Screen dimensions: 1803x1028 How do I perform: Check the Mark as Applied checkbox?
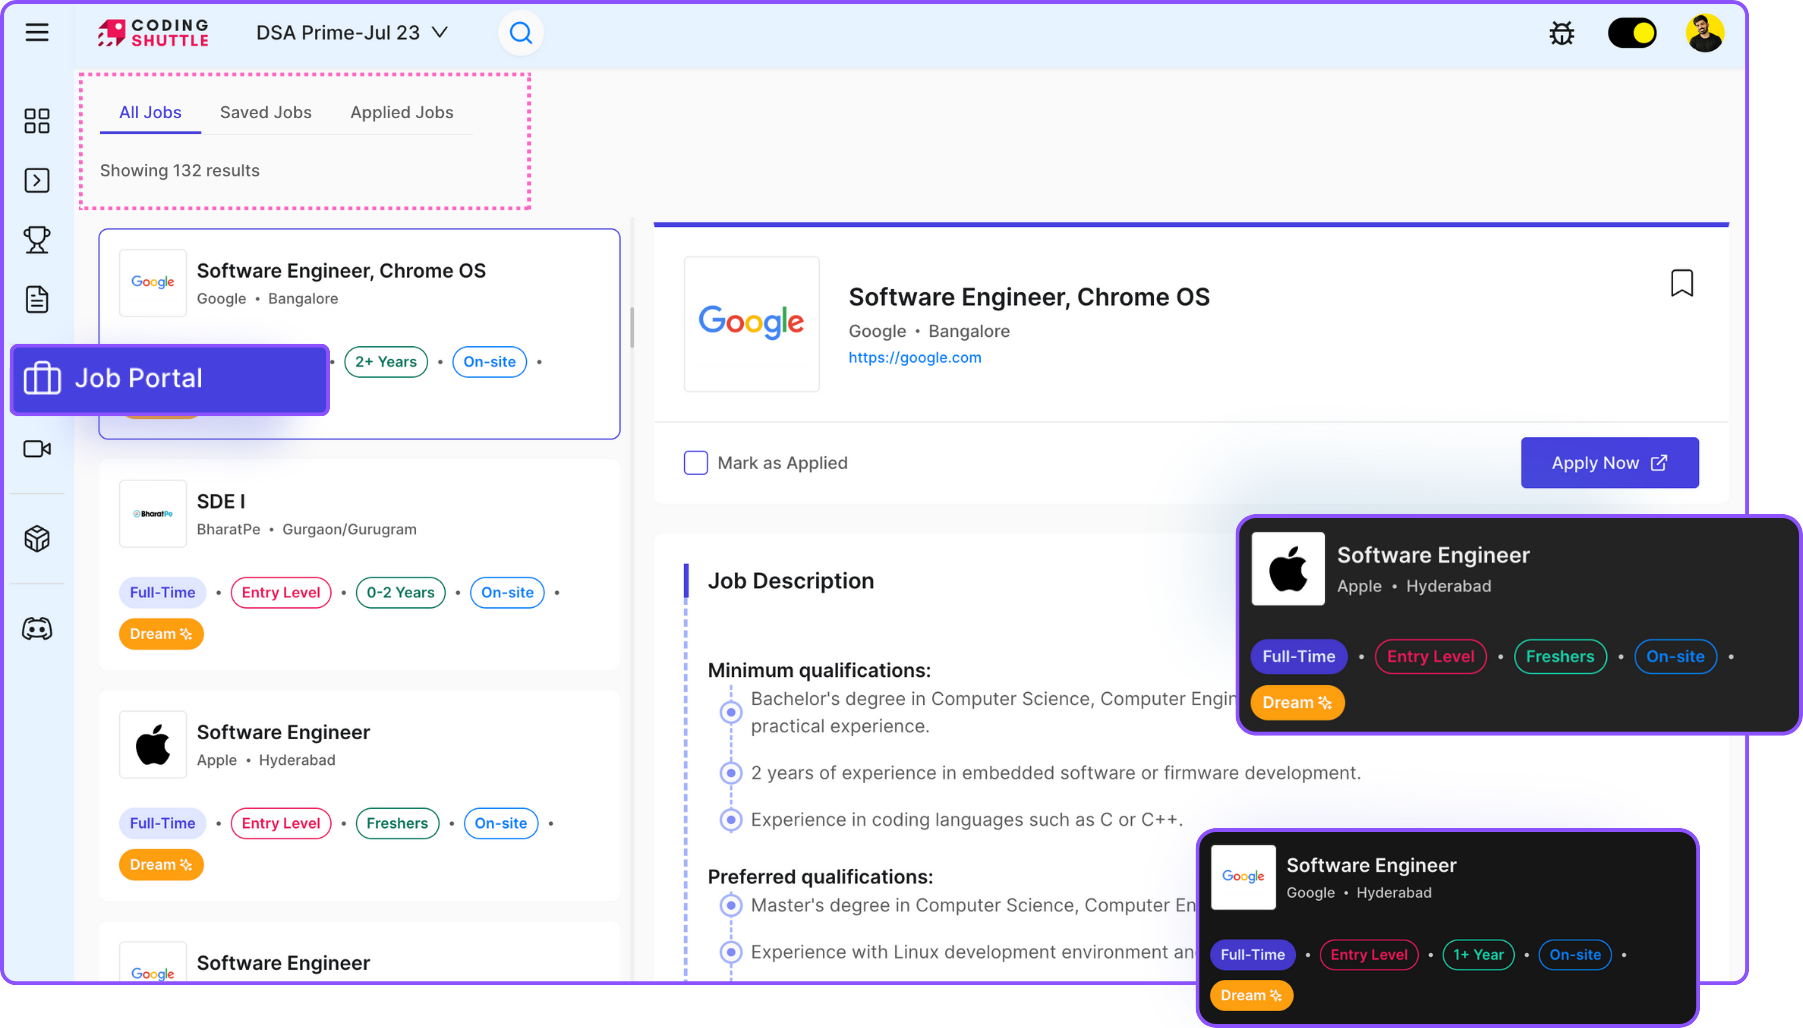[695, 462]
